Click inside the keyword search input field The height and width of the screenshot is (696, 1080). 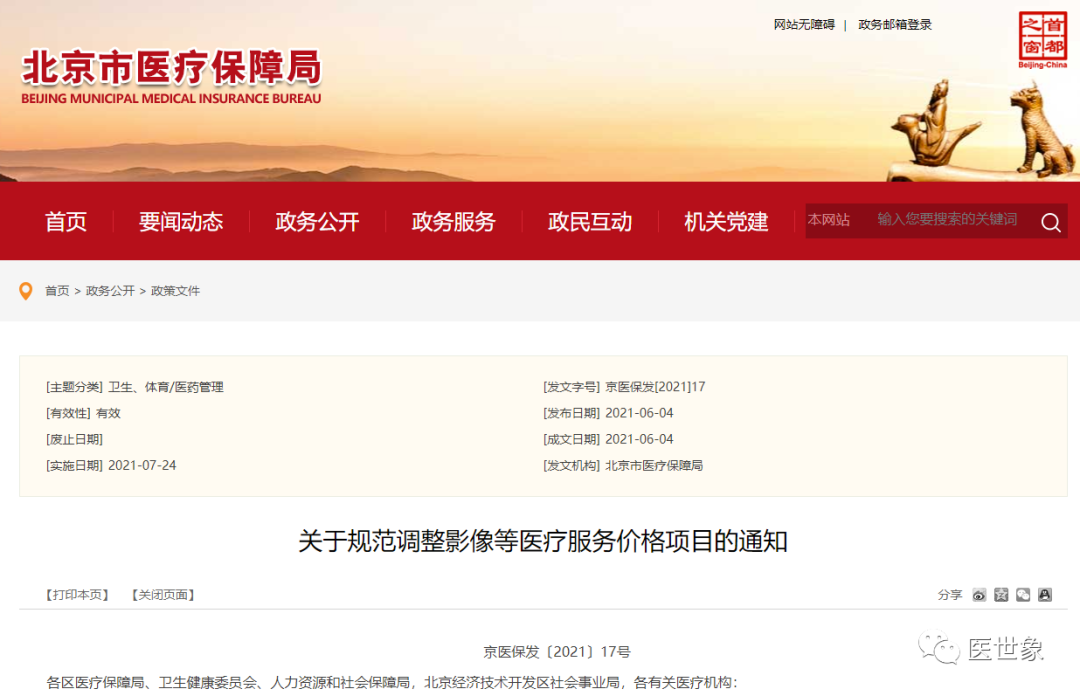coord(940,221)
